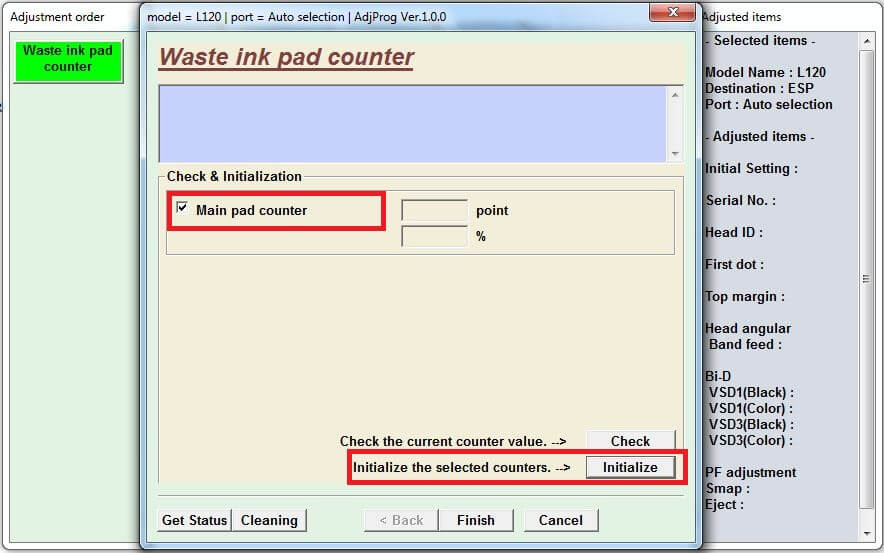Click the Check button
884x553 pixels.
coord(630,441)
